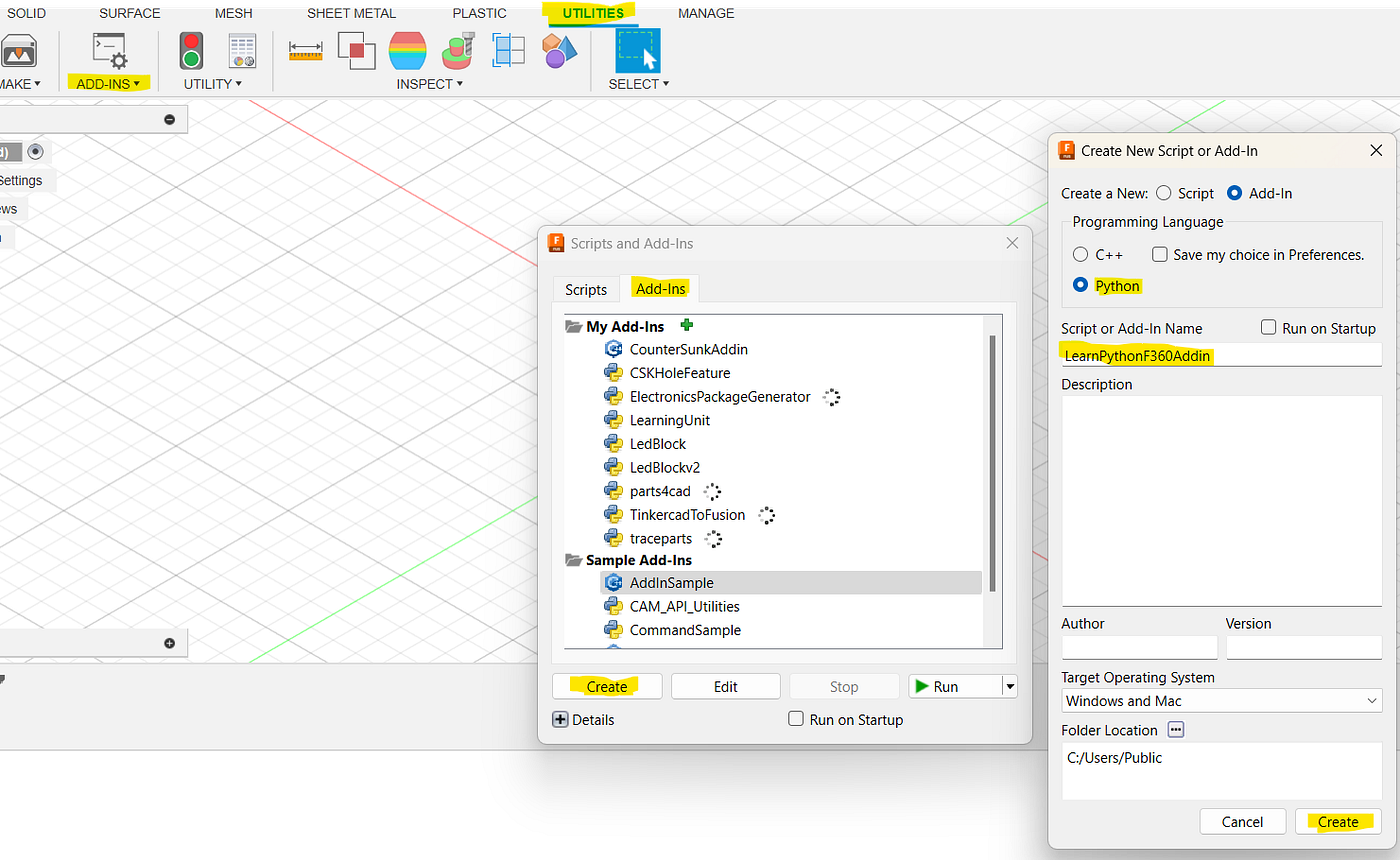This screenshot has width=1400, height=860.
Task: Select the colored shapes component color icon
Action: [560, 50]
